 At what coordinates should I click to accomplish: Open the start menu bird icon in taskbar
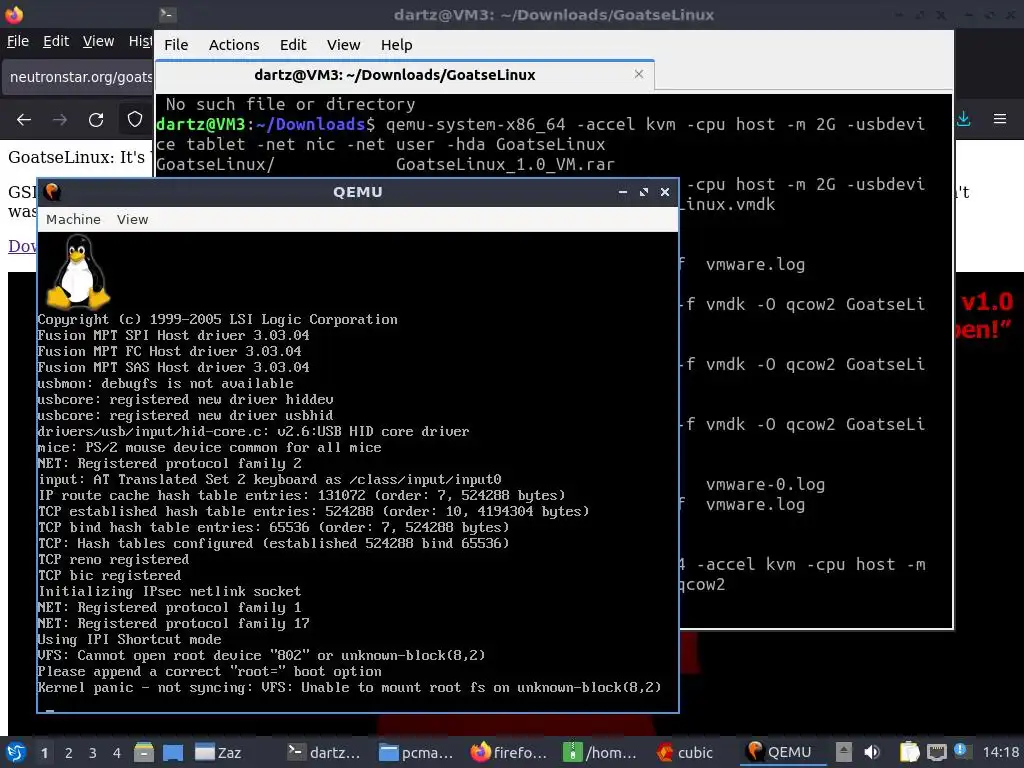(16, 752)
